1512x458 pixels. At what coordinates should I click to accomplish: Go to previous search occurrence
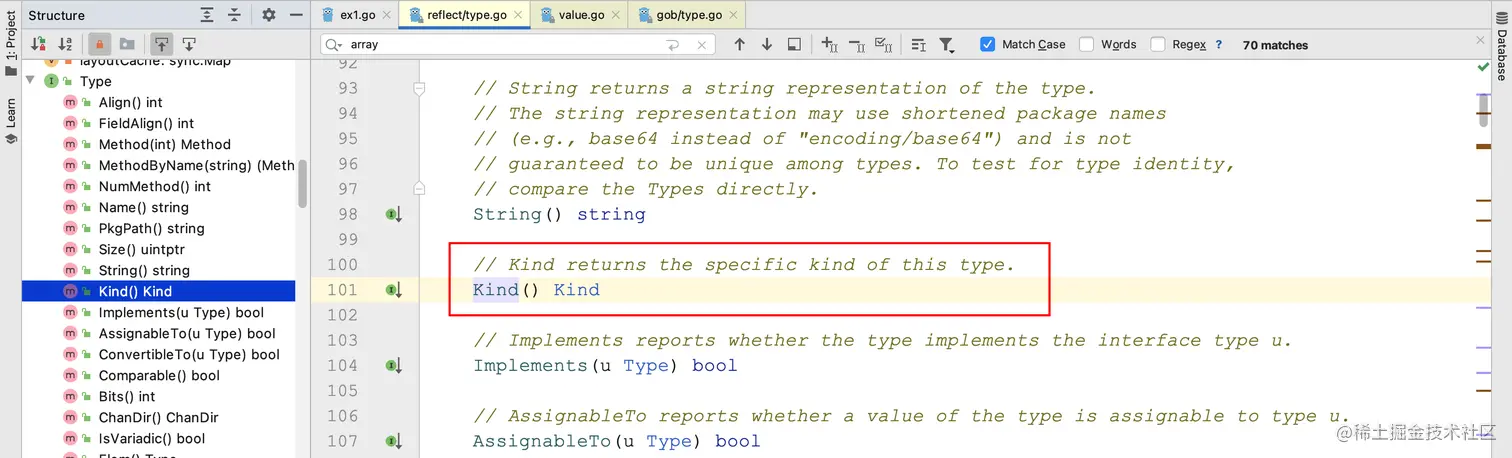740,44
